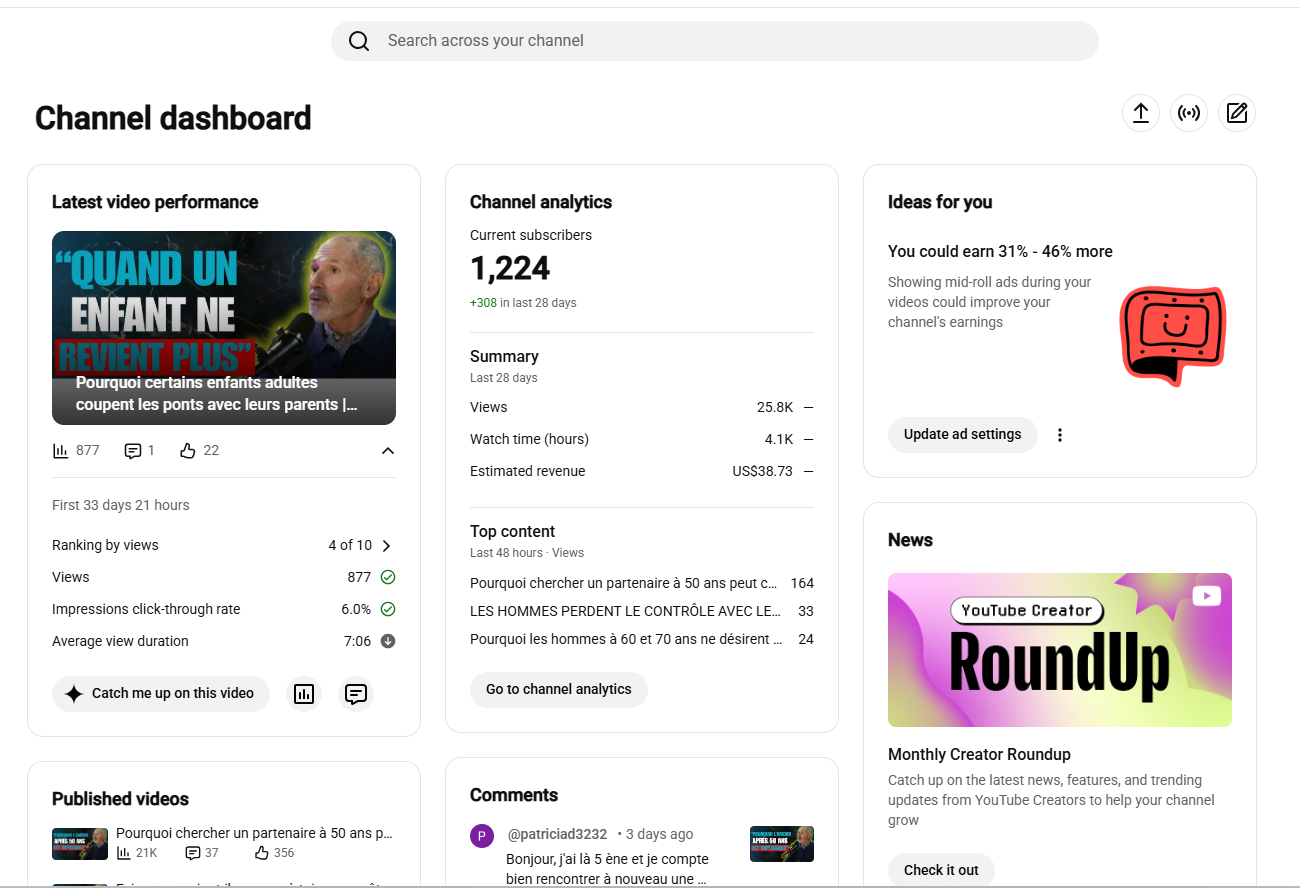Click the Published videos heading
Viewport: 1300px width, 888px height.
[120, 799]
